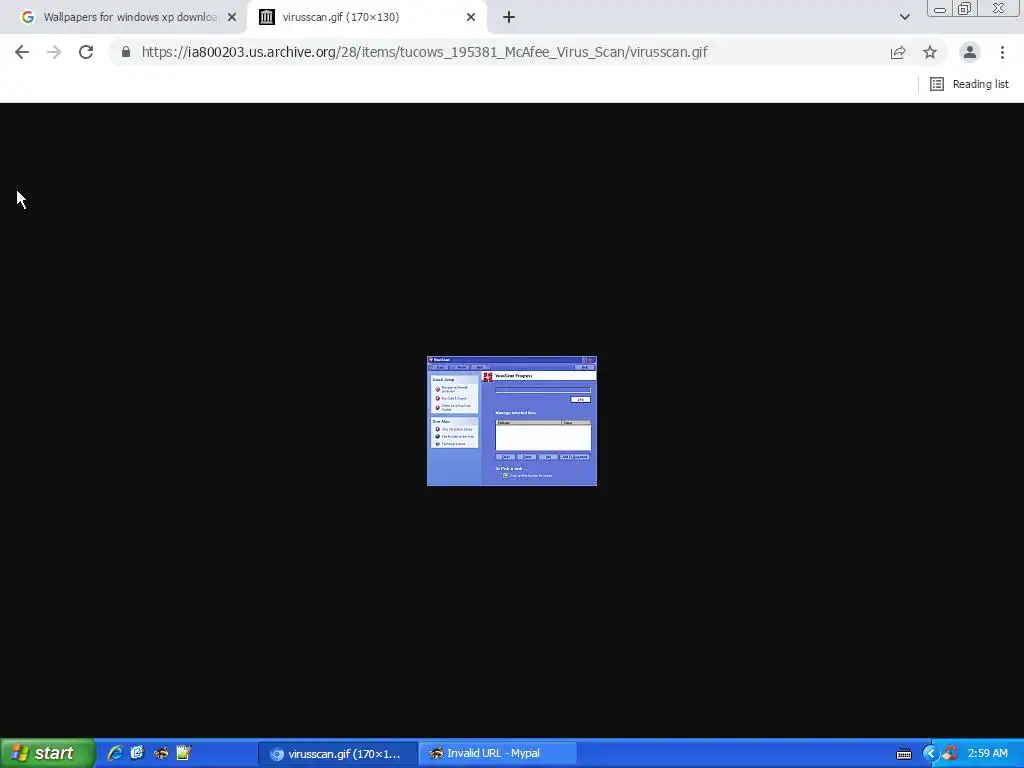Click the security alert tray icon

tap(950, 754)
